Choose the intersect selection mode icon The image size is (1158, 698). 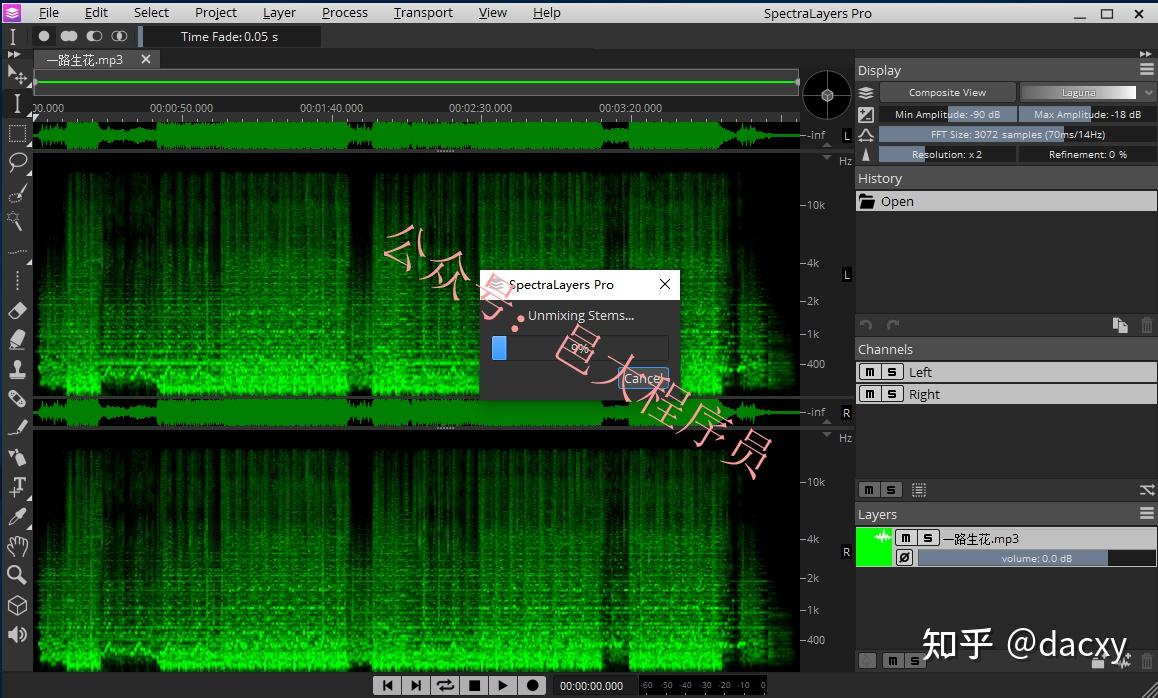point(119,36)
